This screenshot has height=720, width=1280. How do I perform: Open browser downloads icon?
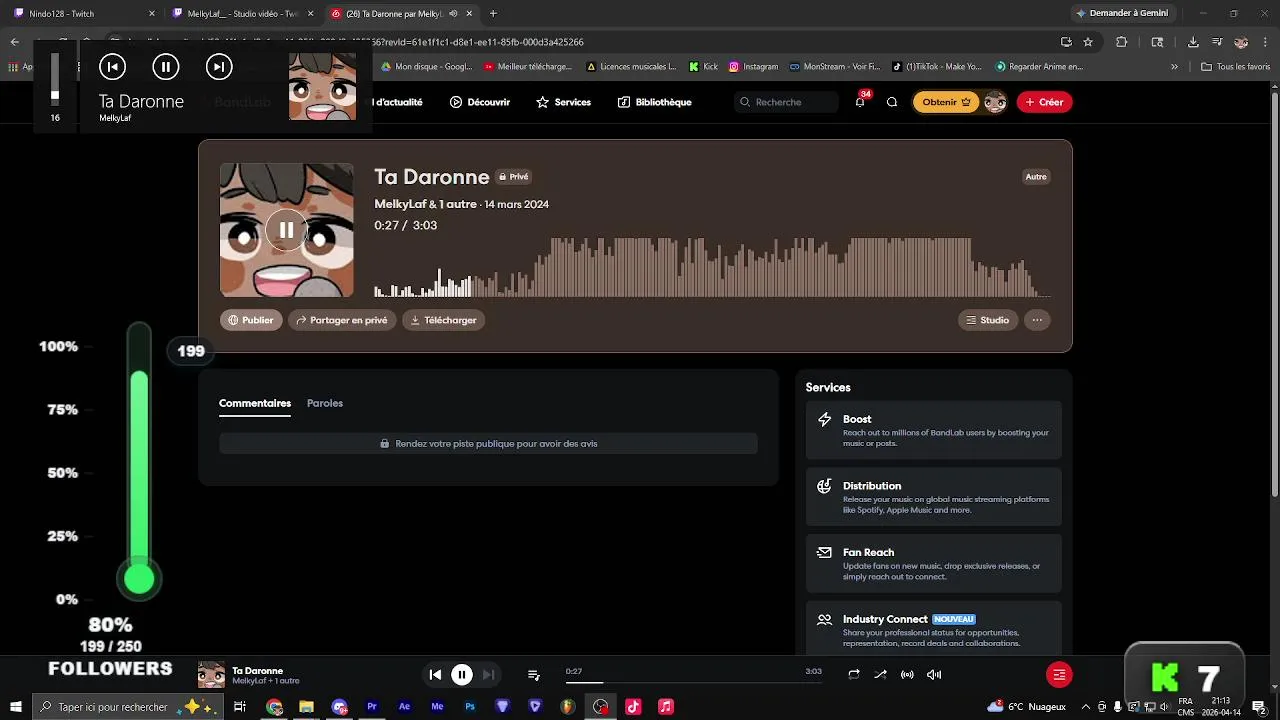pyautogui.click(x=1193, y=42)
